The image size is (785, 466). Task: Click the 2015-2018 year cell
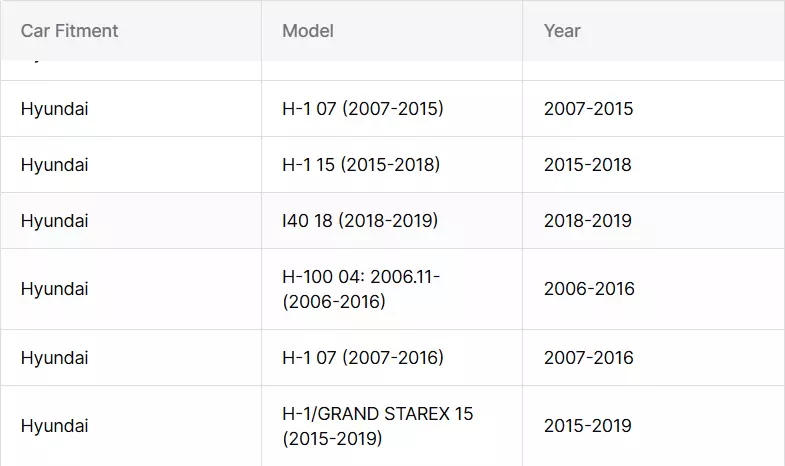(654, 165)
